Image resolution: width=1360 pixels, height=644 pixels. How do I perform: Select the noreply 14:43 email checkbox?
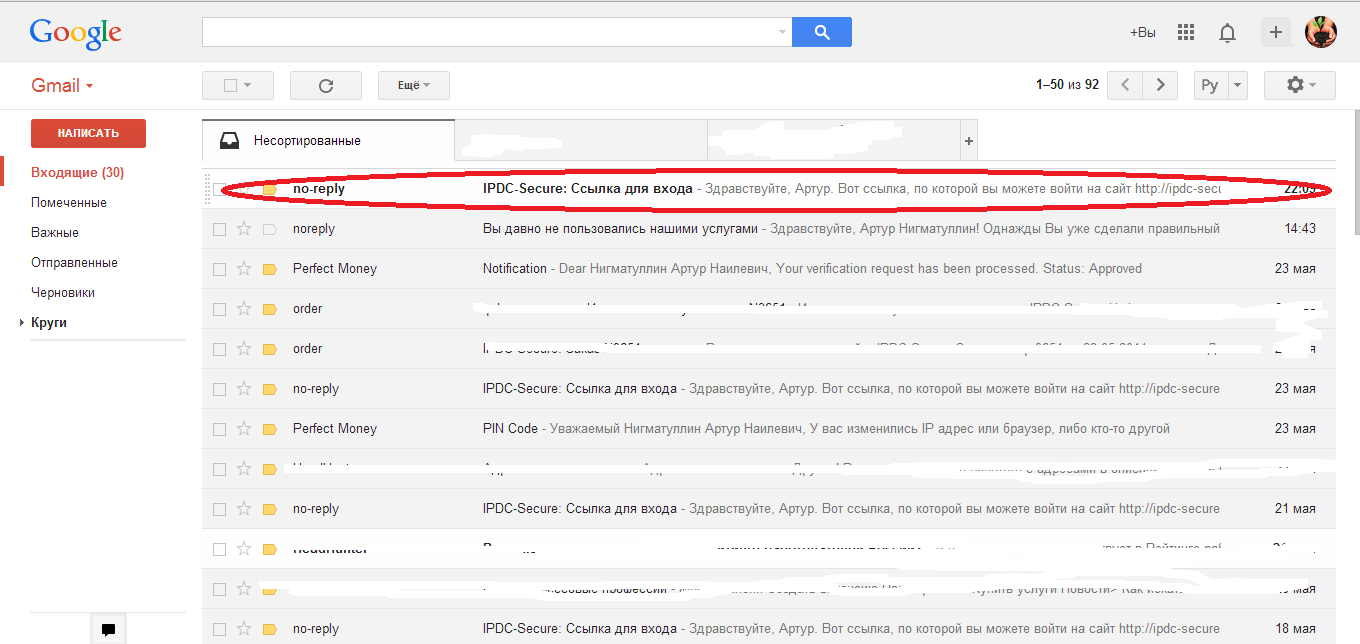point(219,229)
